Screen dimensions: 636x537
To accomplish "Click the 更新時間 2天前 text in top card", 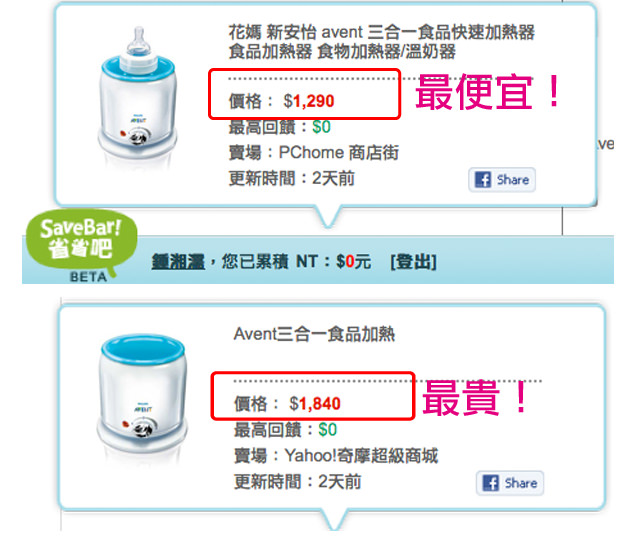I will point(291,178).
